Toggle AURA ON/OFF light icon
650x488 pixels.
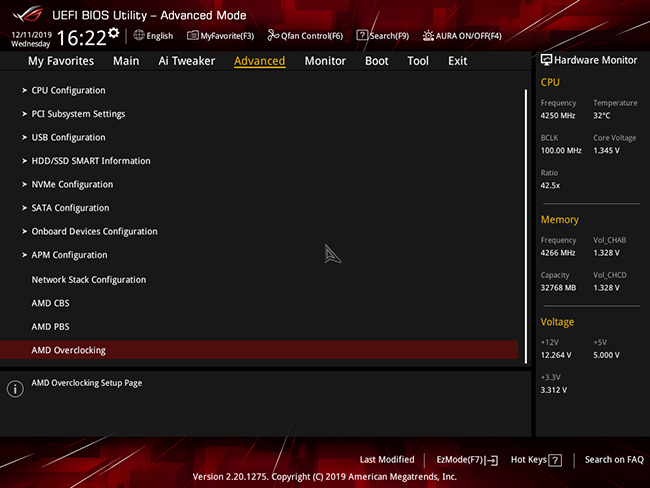[428, 36]
